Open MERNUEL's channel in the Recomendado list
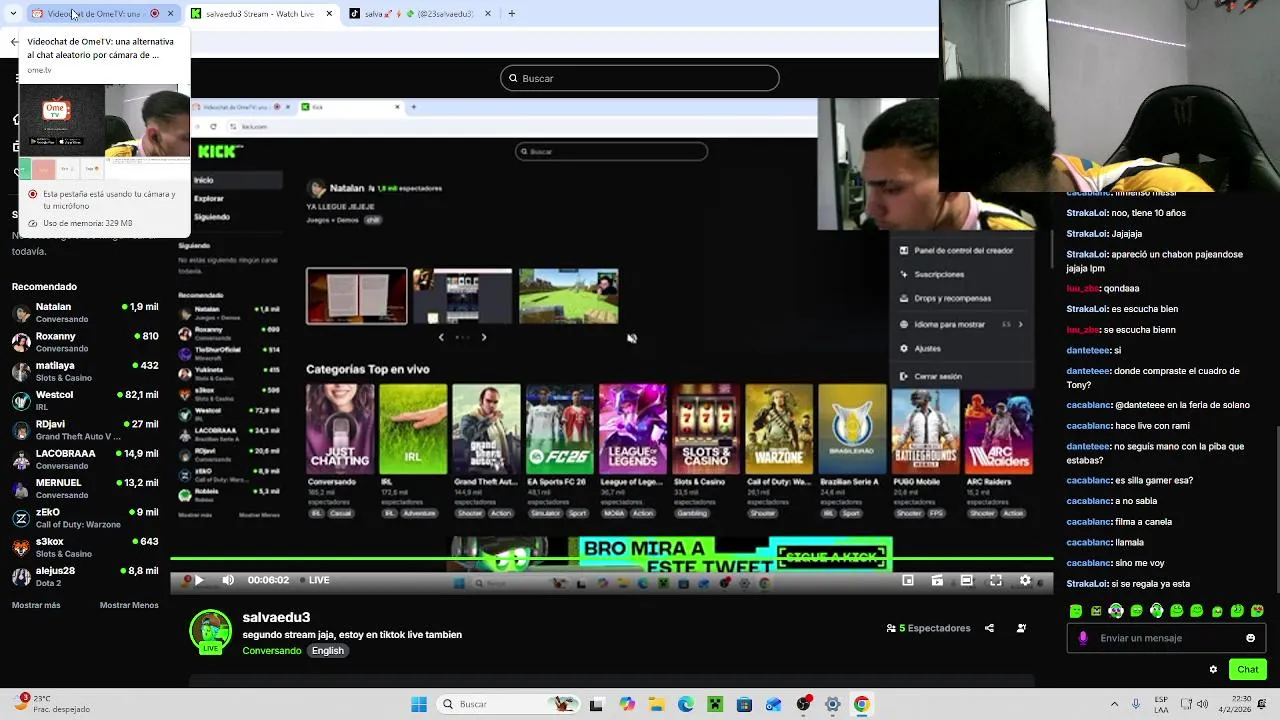Viewport: 1280px width, 720px height. [85, 488]
